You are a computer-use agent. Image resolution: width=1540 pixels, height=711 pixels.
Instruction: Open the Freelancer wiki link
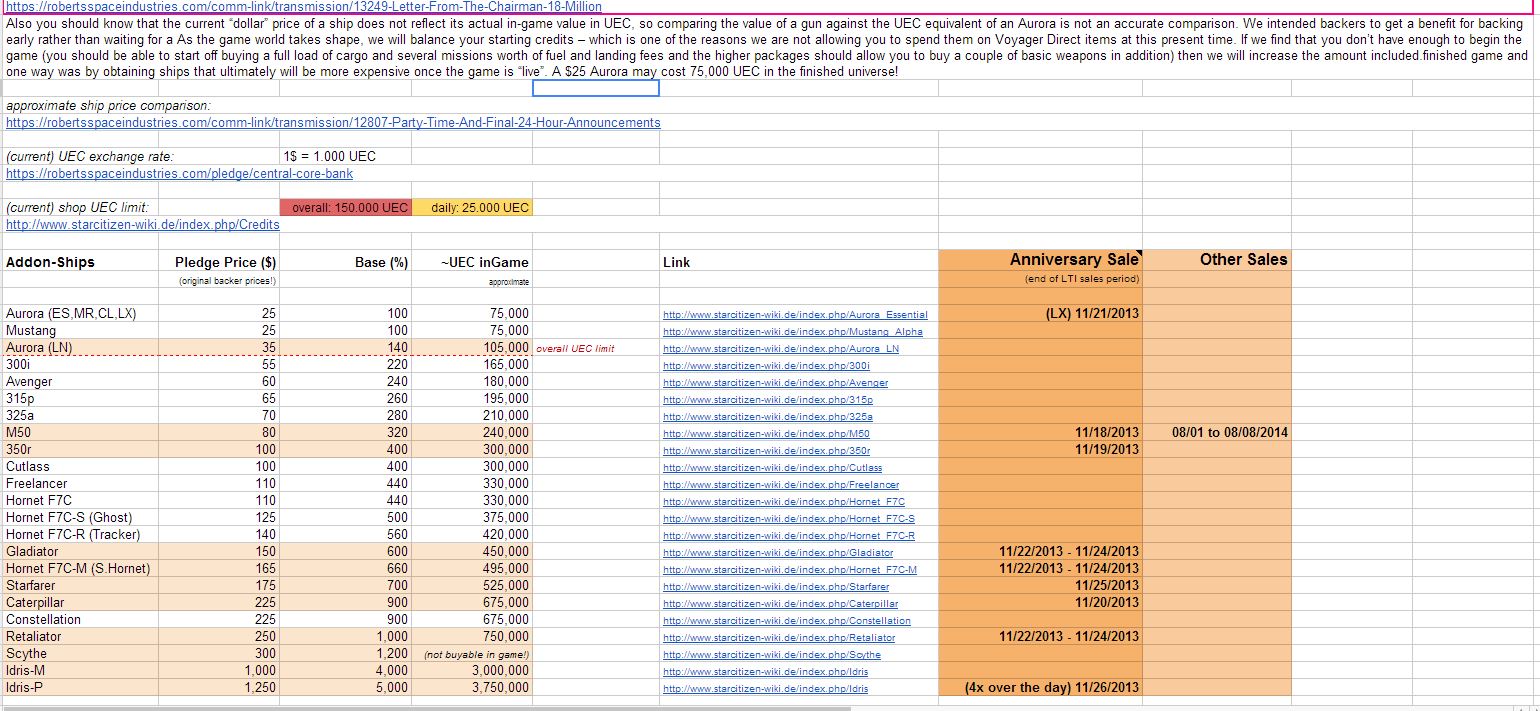click(x=781, y=484)
